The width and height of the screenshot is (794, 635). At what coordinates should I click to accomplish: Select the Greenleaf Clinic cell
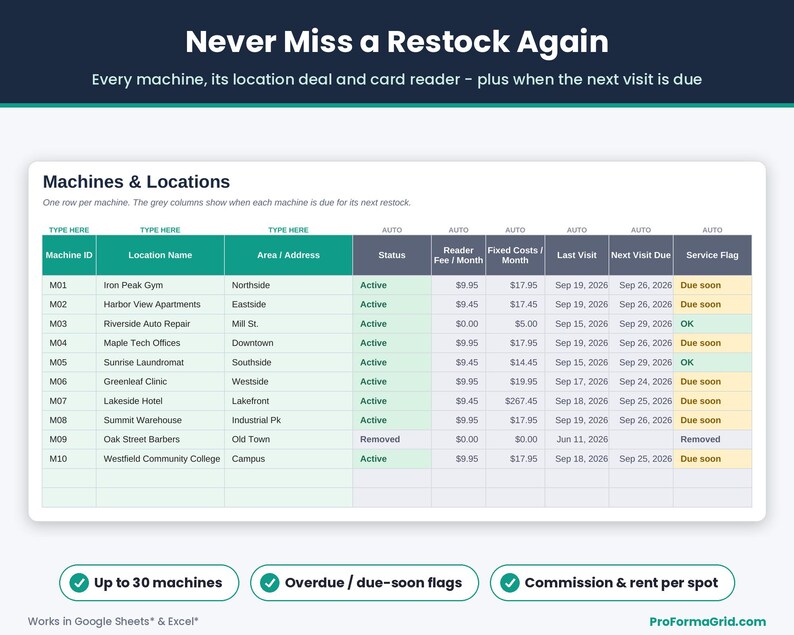click(x=160, y=382)
